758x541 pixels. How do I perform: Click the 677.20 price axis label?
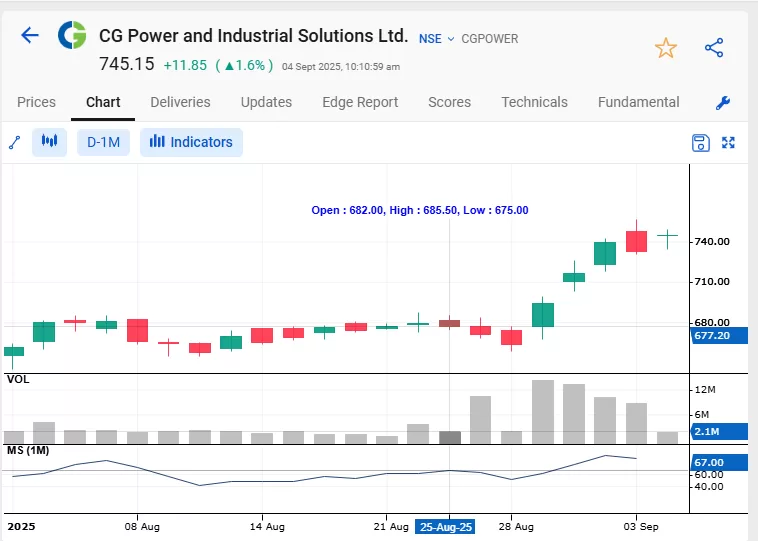pos(719,336)
